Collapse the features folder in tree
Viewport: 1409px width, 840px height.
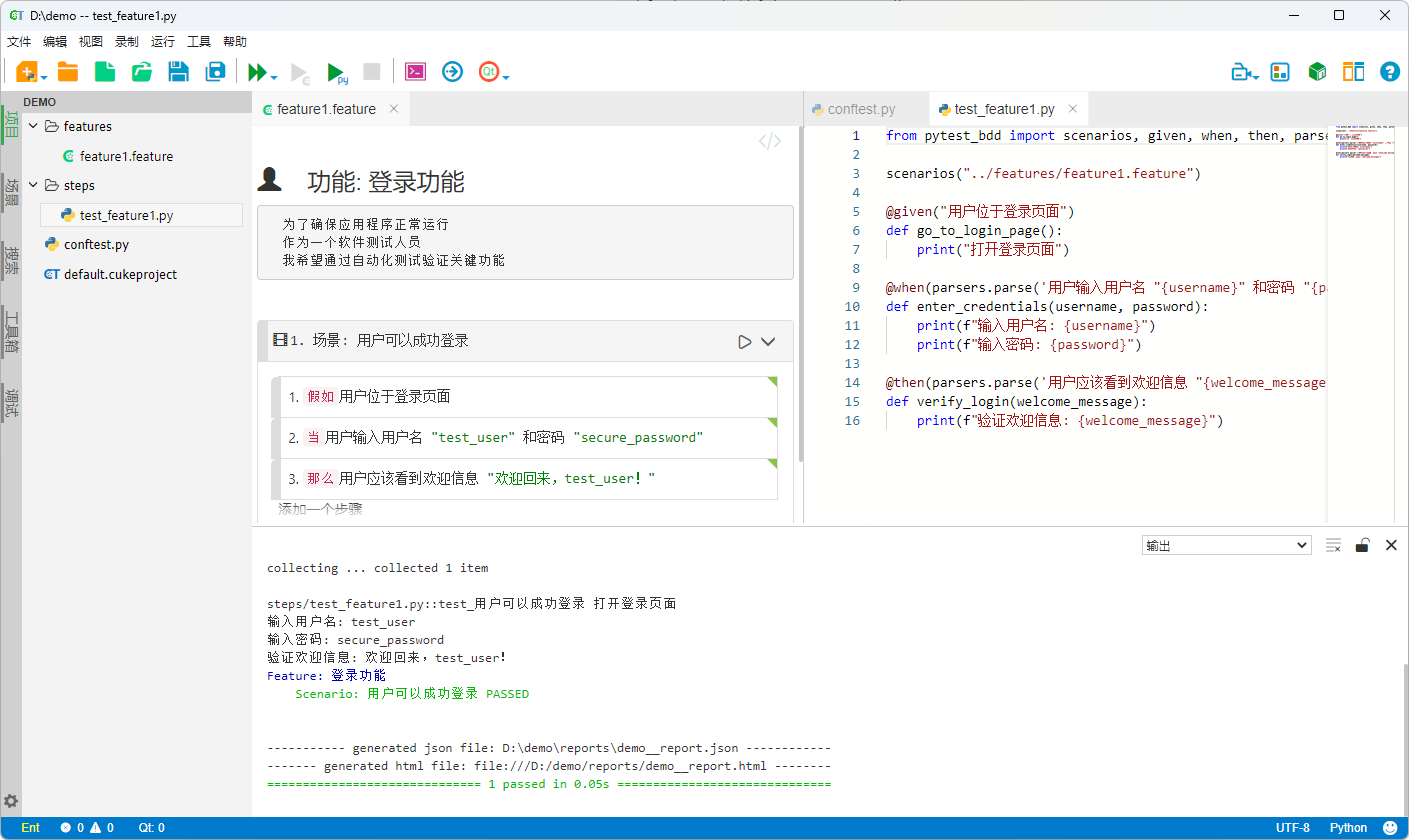click(33, 127)
